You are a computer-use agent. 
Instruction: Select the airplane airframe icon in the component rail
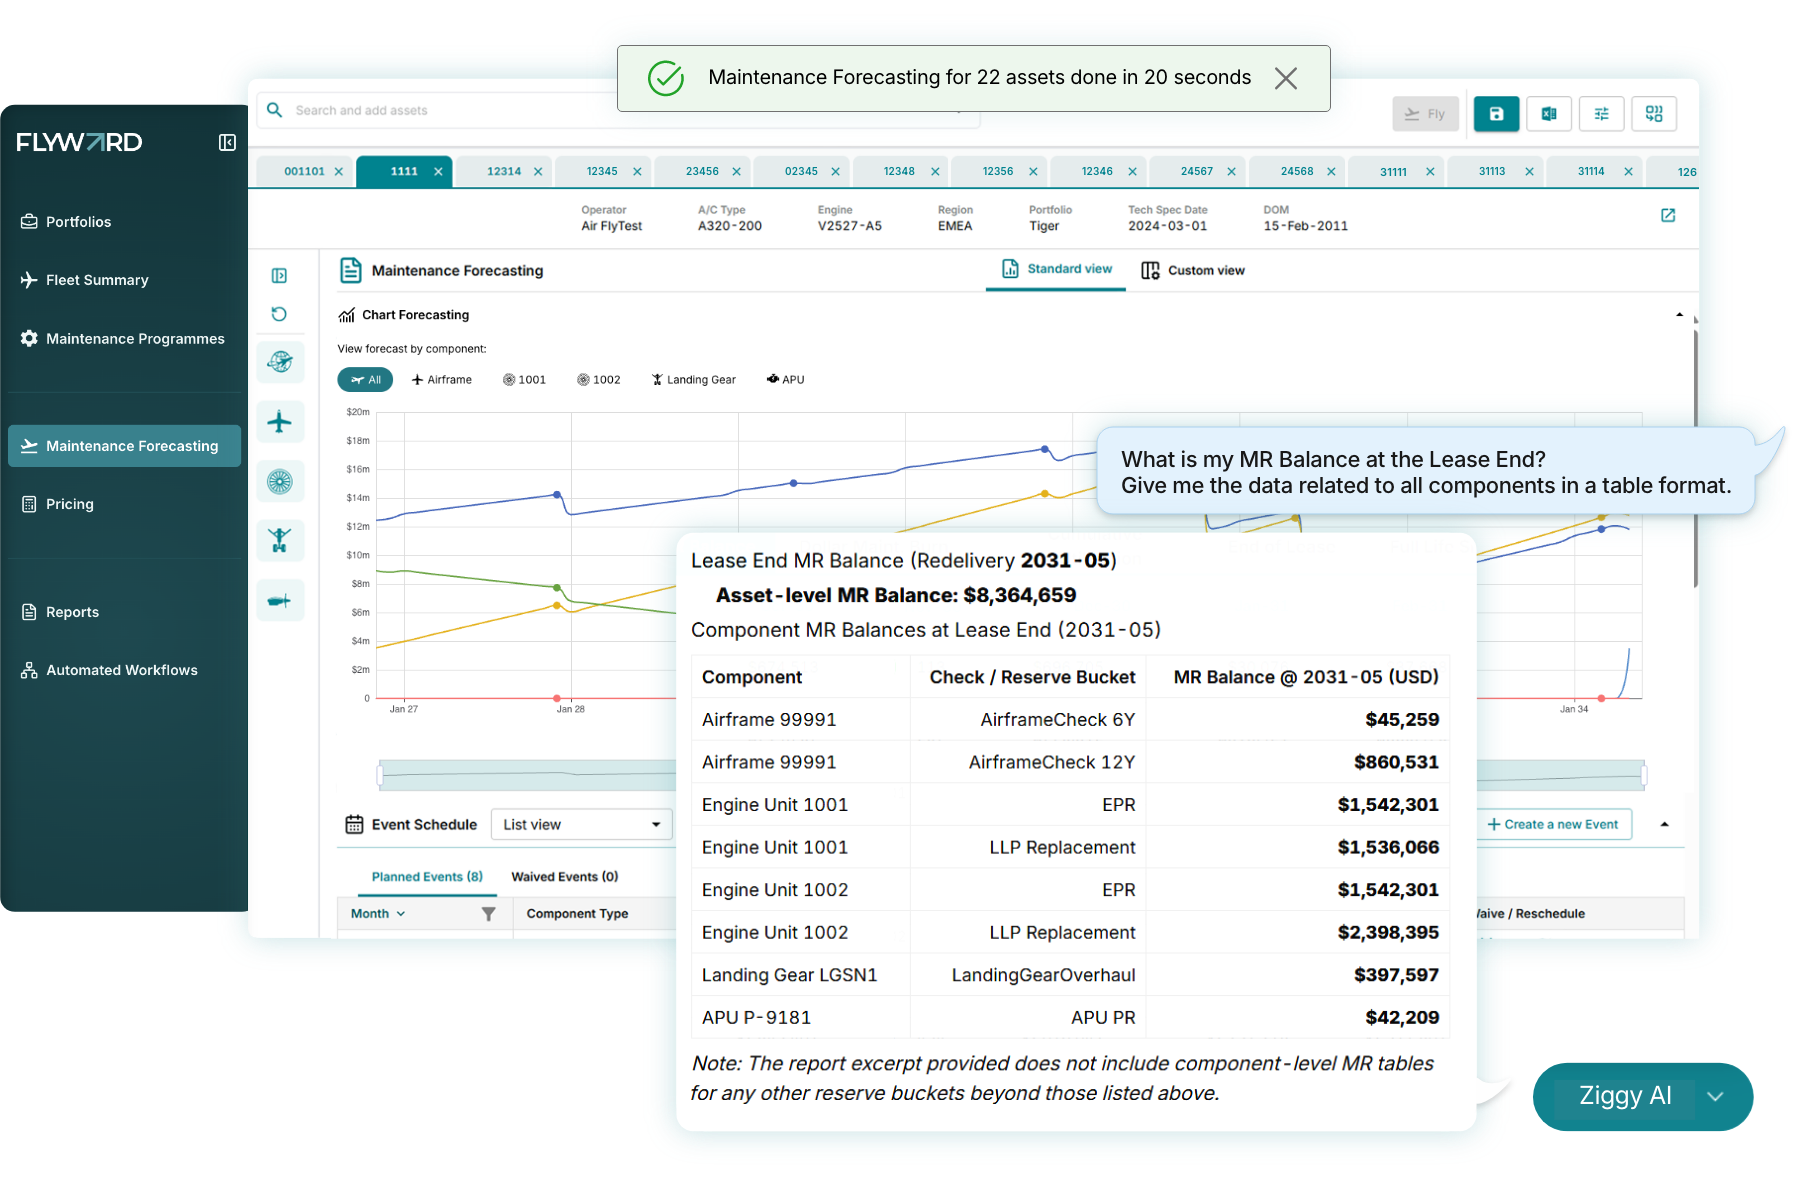(x=280, y=422)
